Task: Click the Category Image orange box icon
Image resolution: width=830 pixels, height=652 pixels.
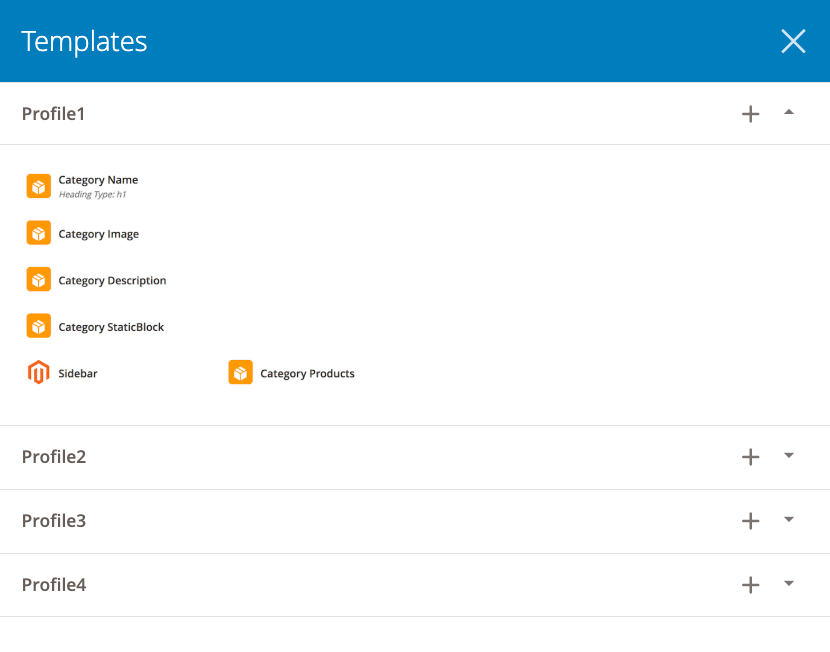Action: tap(39, 233)
